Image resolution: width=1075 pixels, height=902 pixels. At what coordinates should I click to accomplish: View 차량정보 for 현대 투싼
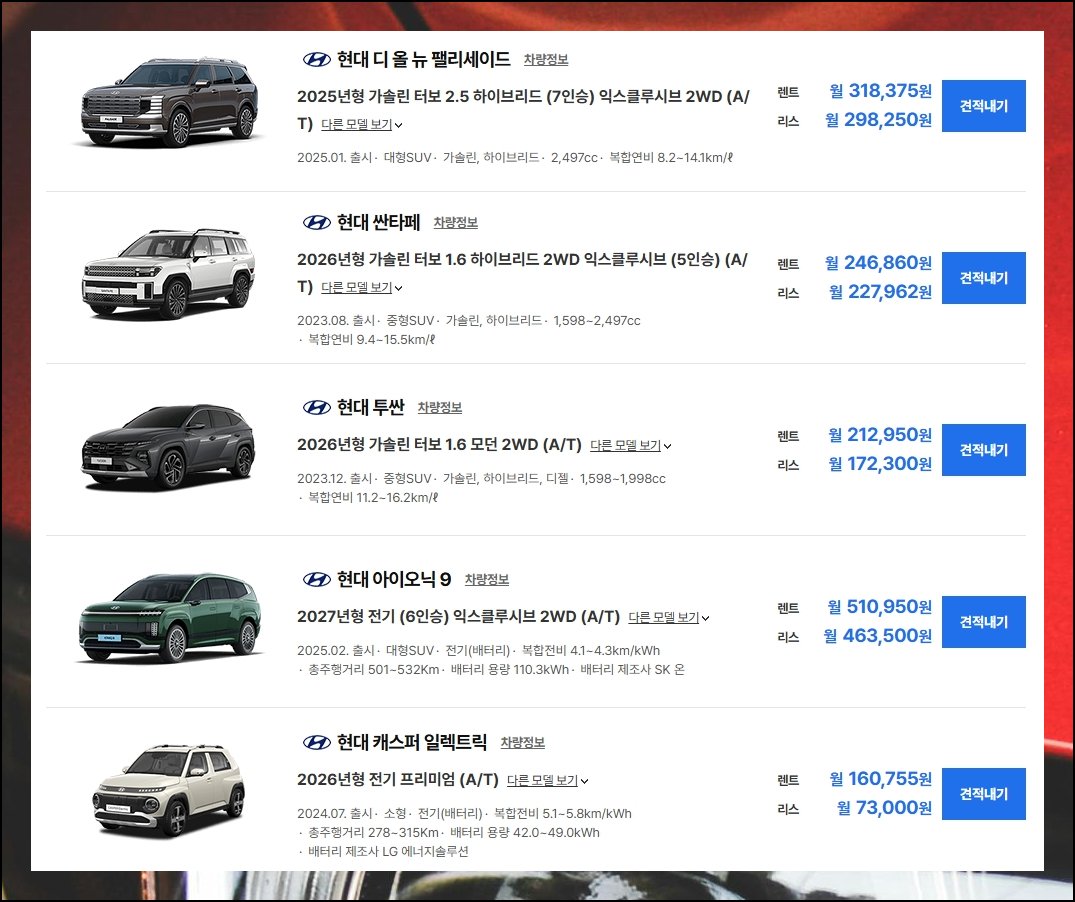(439, 408)
